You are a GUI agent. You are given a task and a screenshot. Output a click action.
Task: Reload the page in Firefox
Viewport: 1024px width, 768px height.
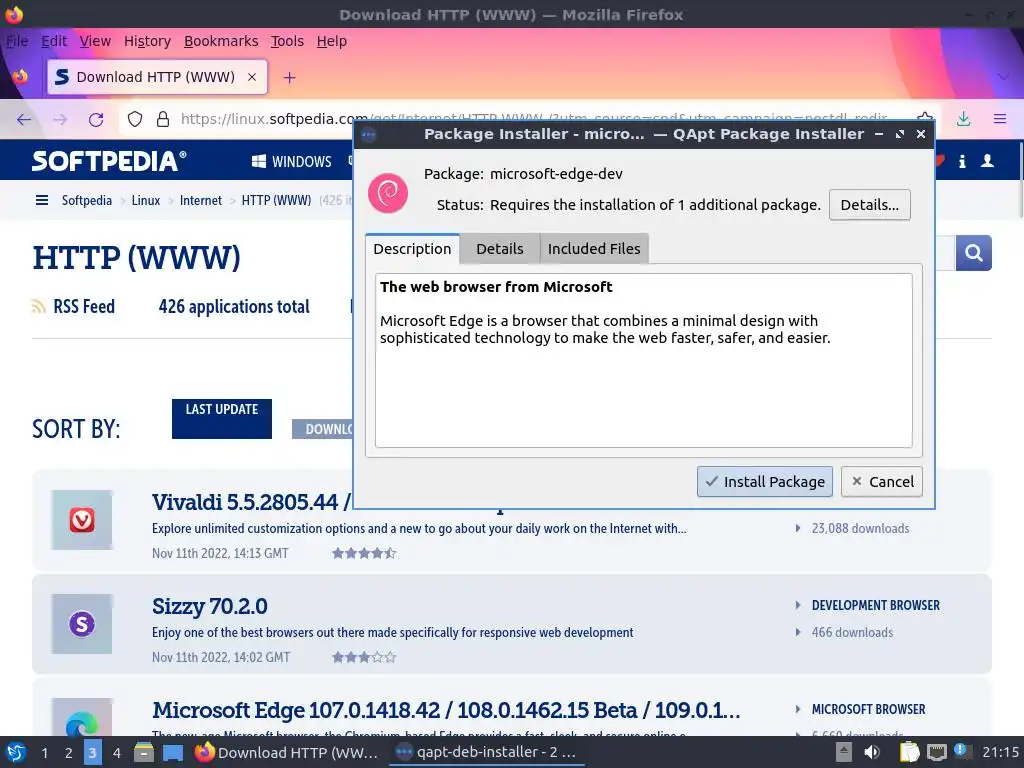point(96,120)
